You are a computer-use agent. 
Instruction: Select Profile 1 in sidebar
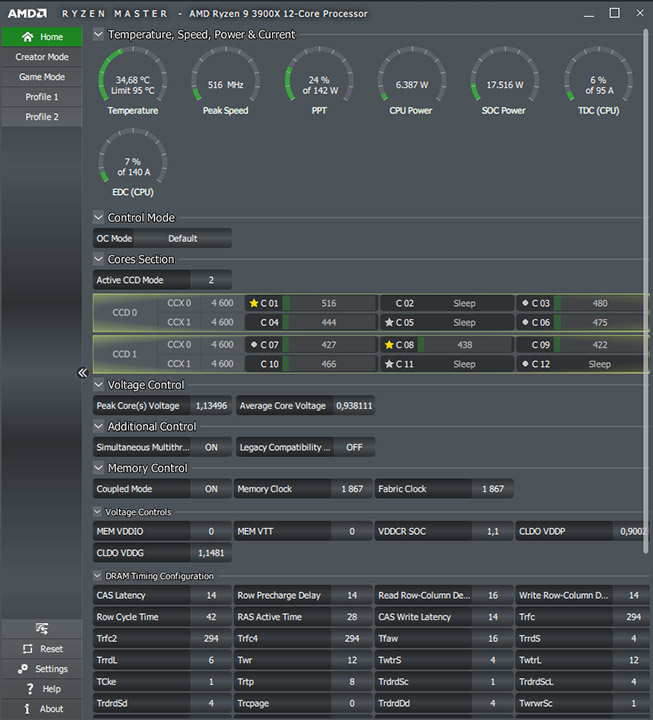(42, 97)
